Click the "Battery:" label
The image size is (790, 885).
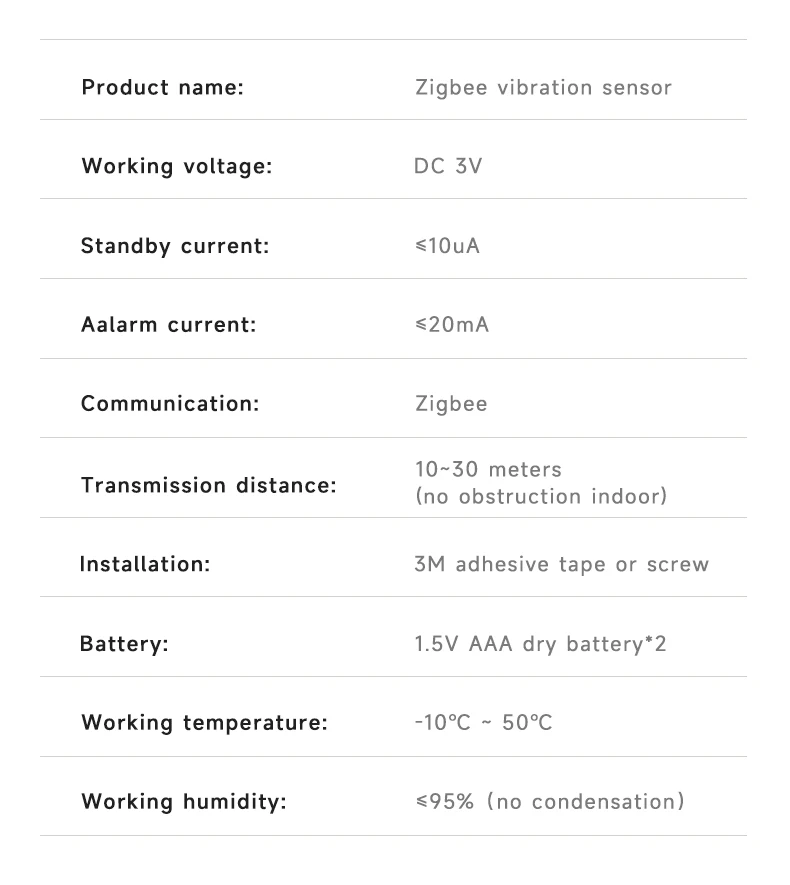click(x=124, y=644)
